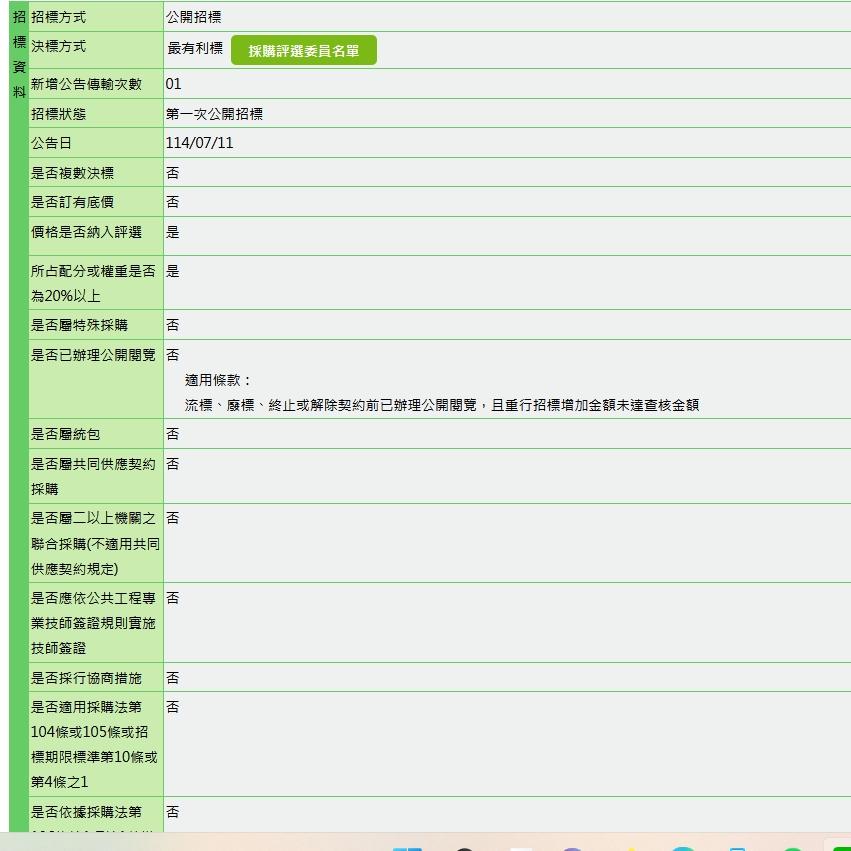Image resolution: width=851 pixels, height=851 pixels.
Task: Click the 是否屬特殊採購 label
Action: click(79, 325)
